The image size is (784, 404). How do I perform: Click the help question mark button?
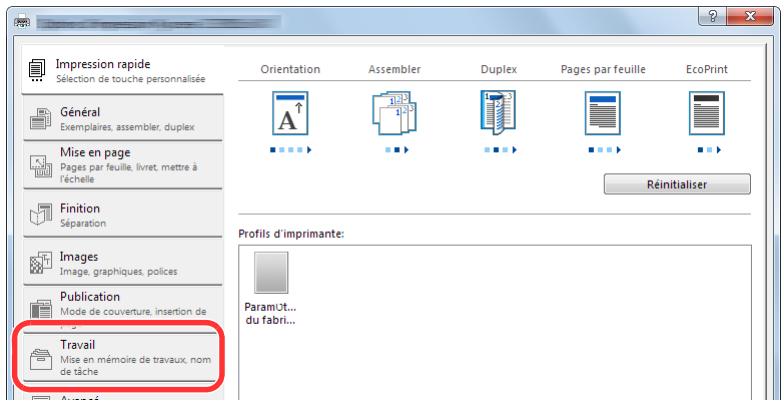coord(712,17)
